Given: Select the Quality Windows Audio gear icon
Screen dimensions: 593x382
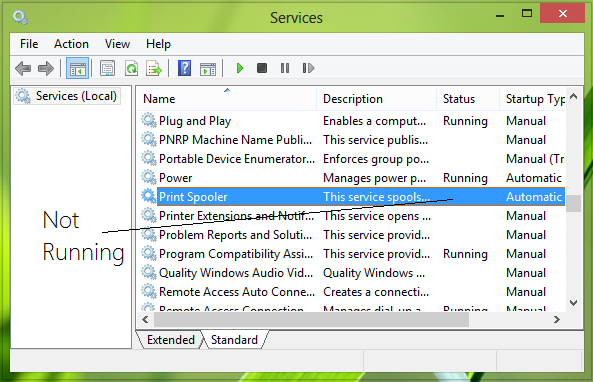Looking at the screenshot, I should pyautogui.click(x=149, y=272).
